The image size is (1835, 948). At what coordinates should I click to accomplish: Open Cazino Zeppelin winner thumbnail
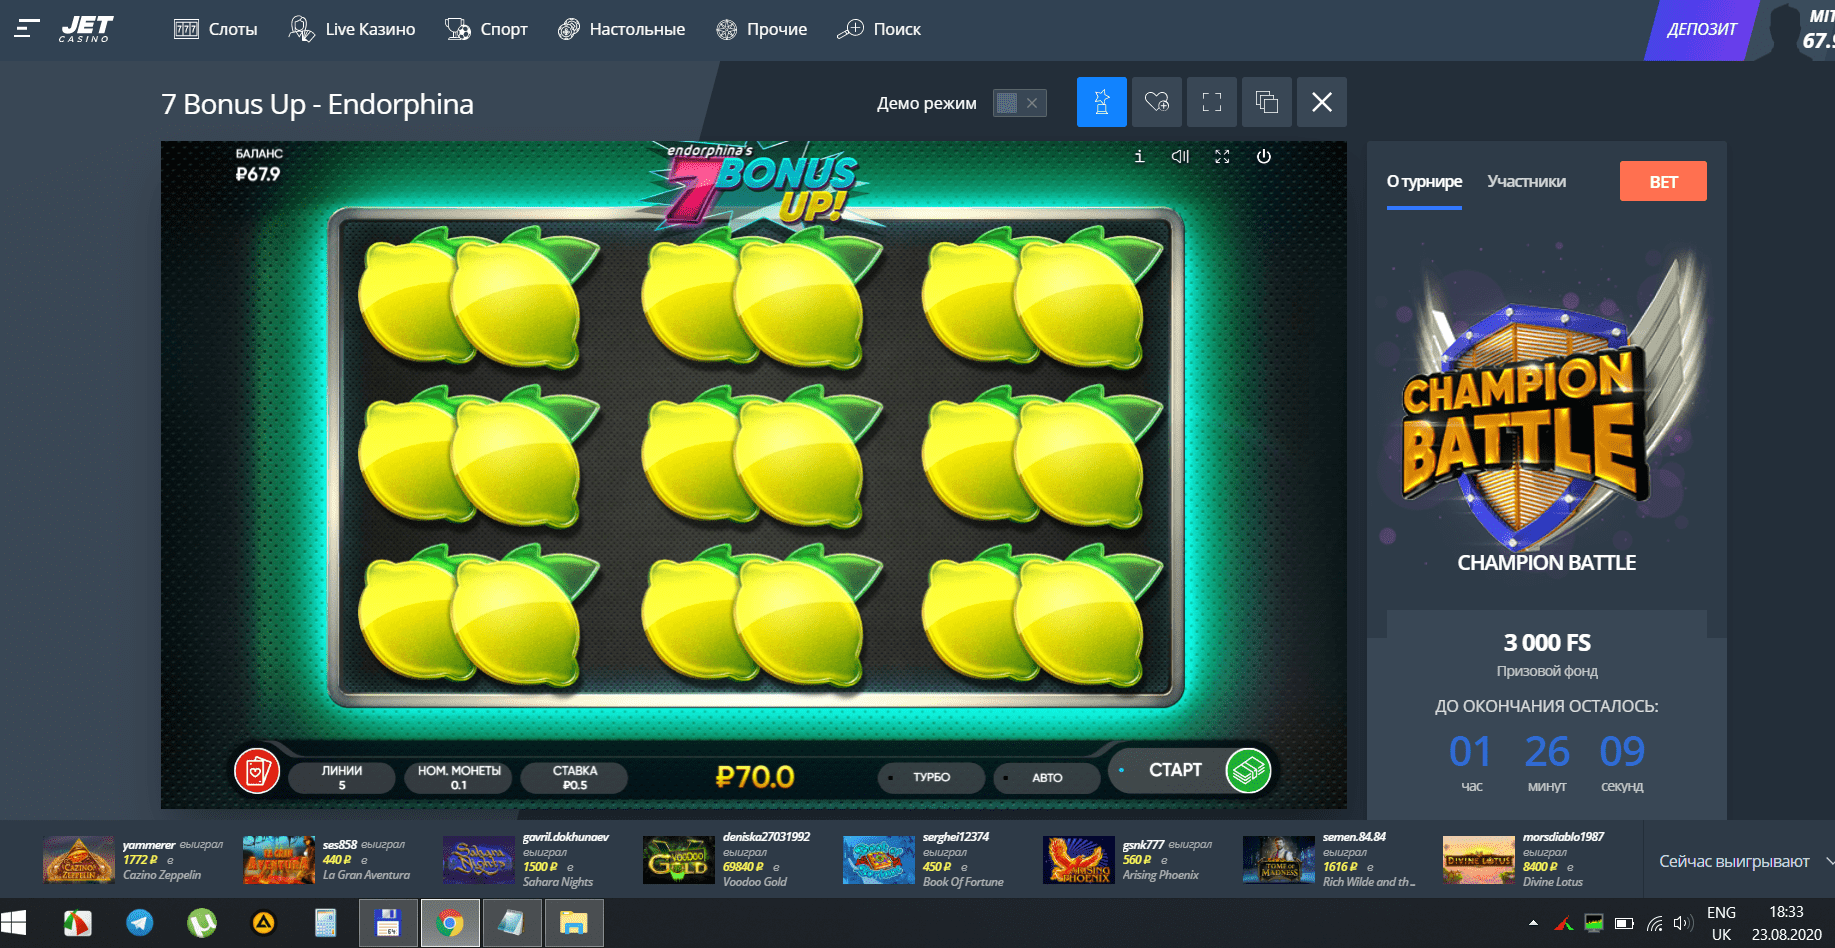point(79,860)
